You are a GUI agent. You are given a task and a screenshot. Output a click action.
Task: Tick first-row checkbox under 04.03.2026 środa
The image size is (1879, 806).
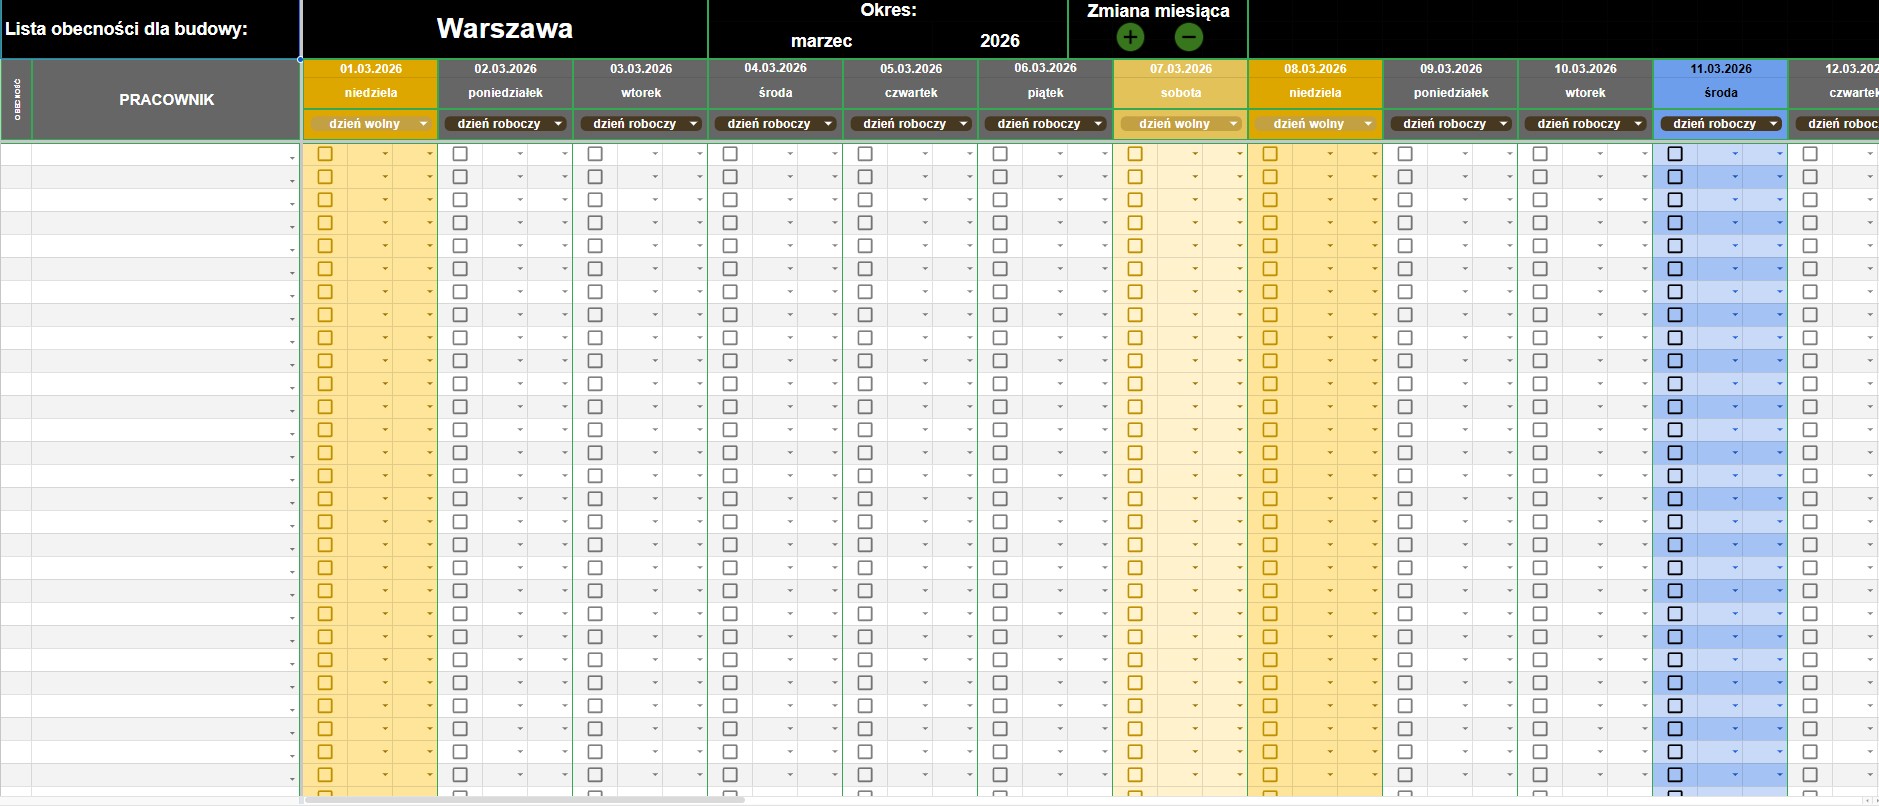tap(730, 154)
